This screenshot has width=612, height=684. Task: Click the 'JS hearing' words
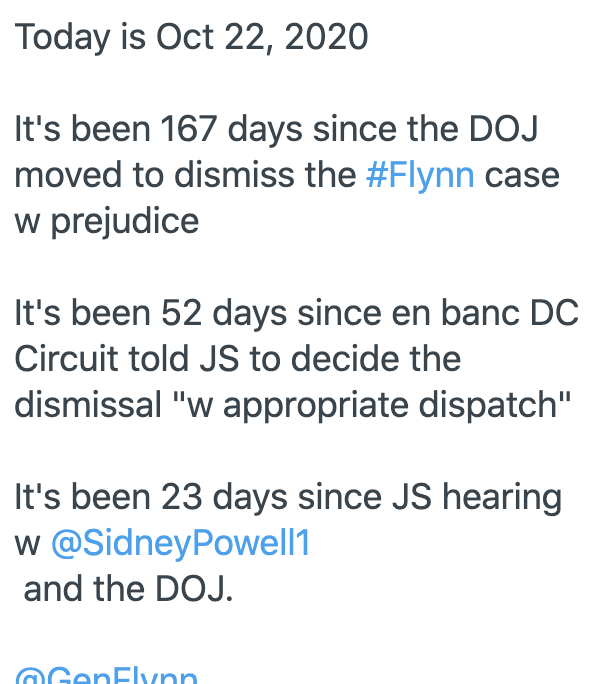click(477, 499)
